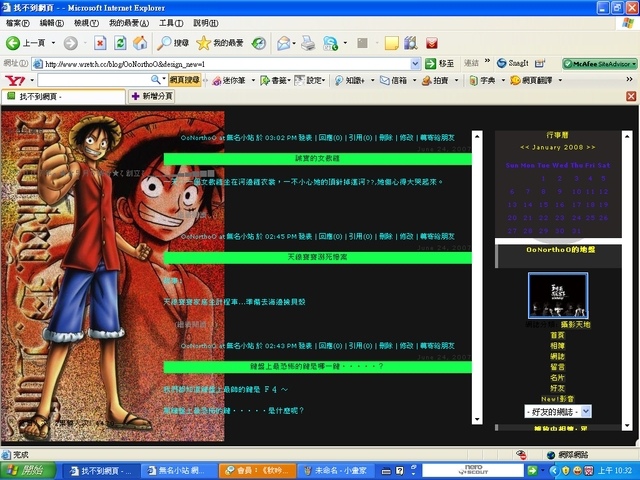Click 新增分頁 new tab button
Screen dimensions: 640x480
point(152,96)
